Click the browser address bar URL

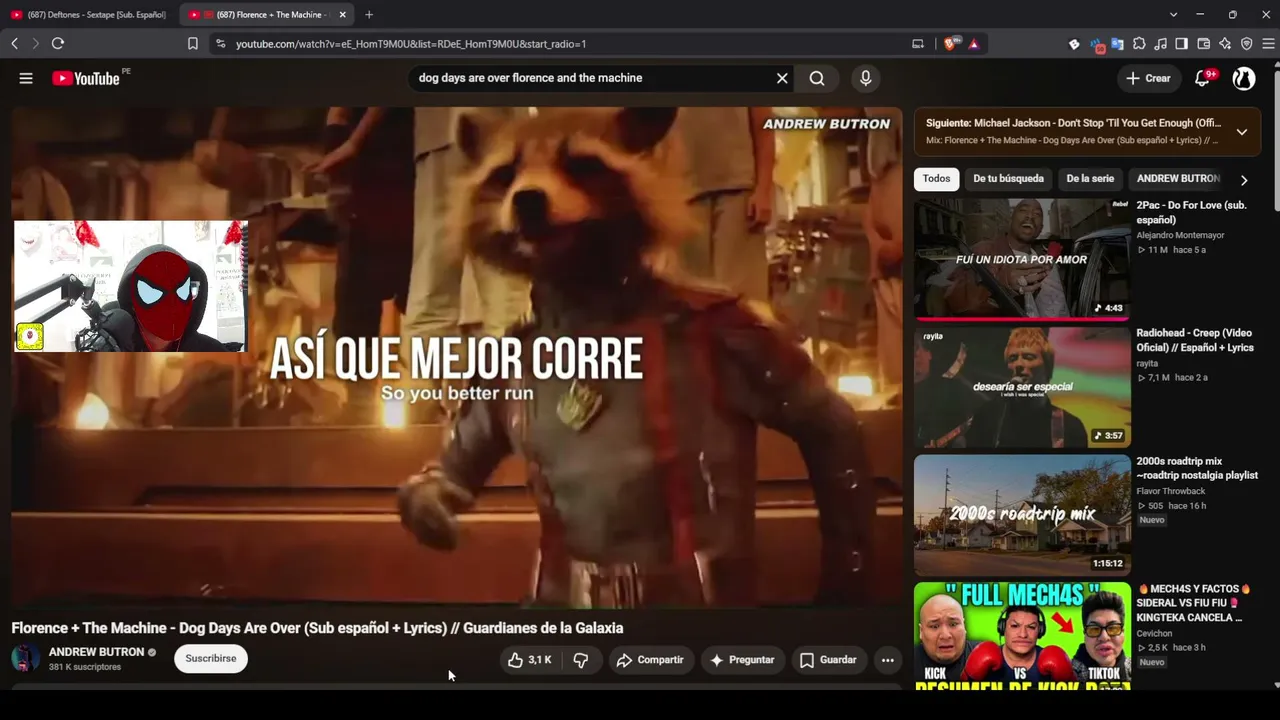pos(411,44)
